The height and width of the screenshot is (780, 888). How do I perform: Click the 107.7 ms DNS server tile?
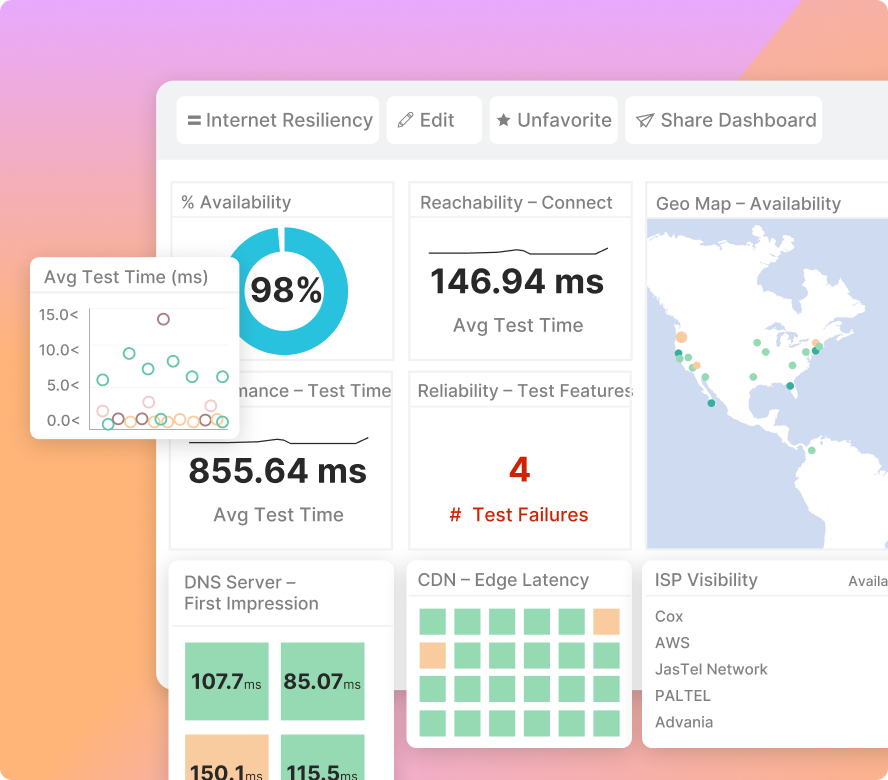227,681
